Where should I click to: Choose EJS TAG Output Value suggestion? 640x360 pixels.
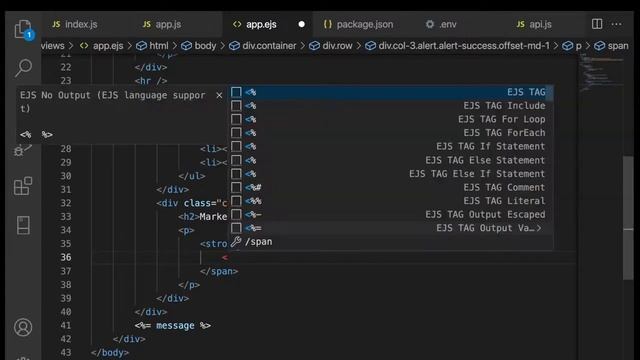click(x=391, y=228)
